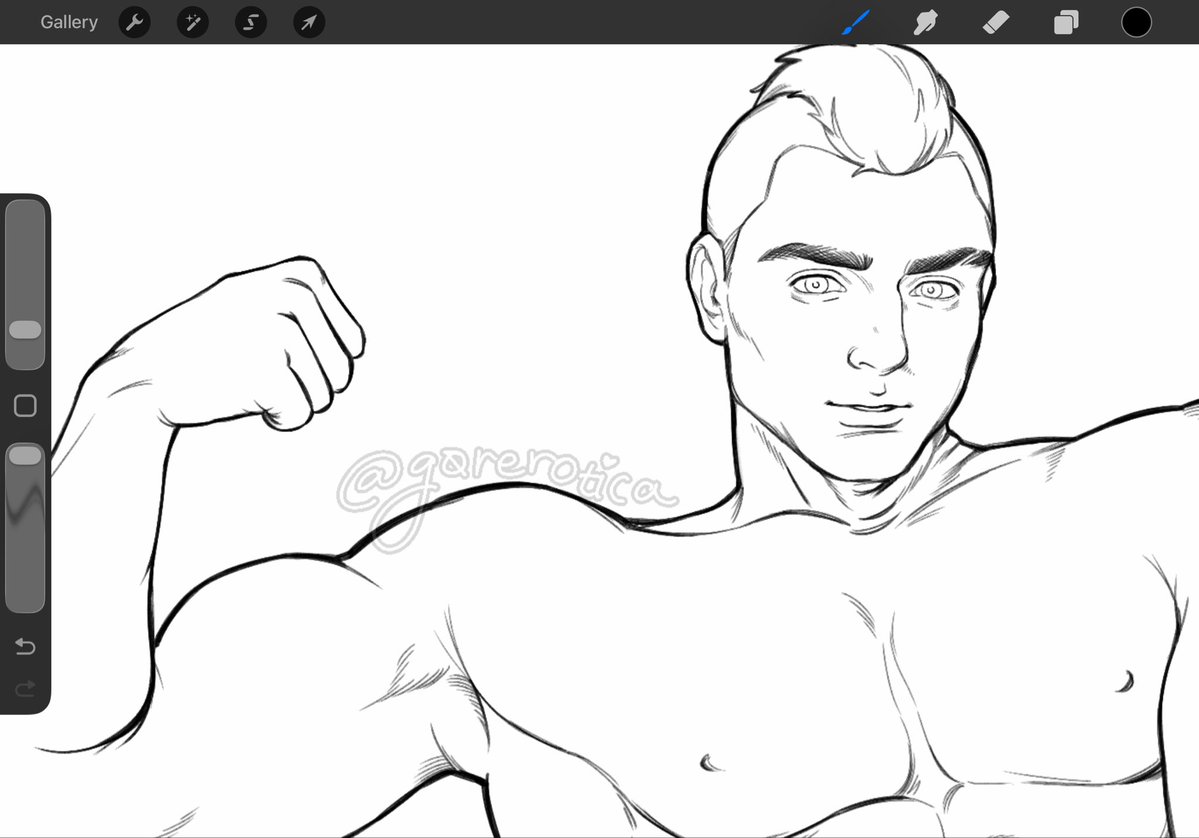Tap the square modify button on sidebar

tap(25, 405)
